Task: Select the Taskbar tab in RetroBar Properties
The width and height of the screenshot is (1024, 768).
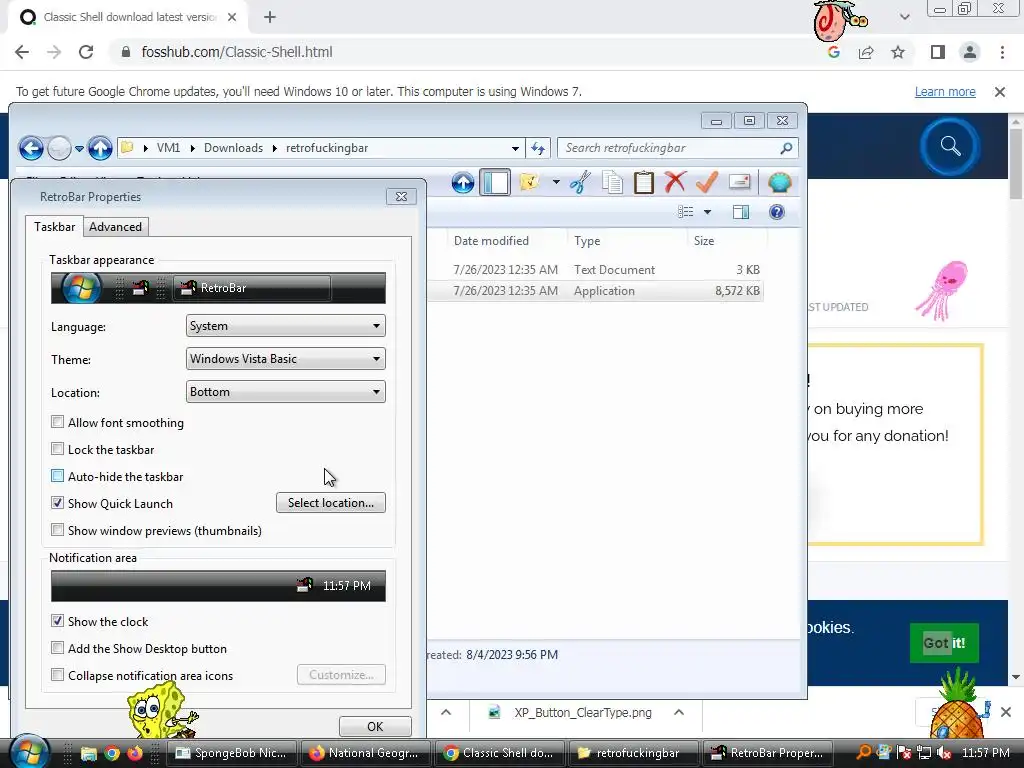Action: [x=54, y=226]
